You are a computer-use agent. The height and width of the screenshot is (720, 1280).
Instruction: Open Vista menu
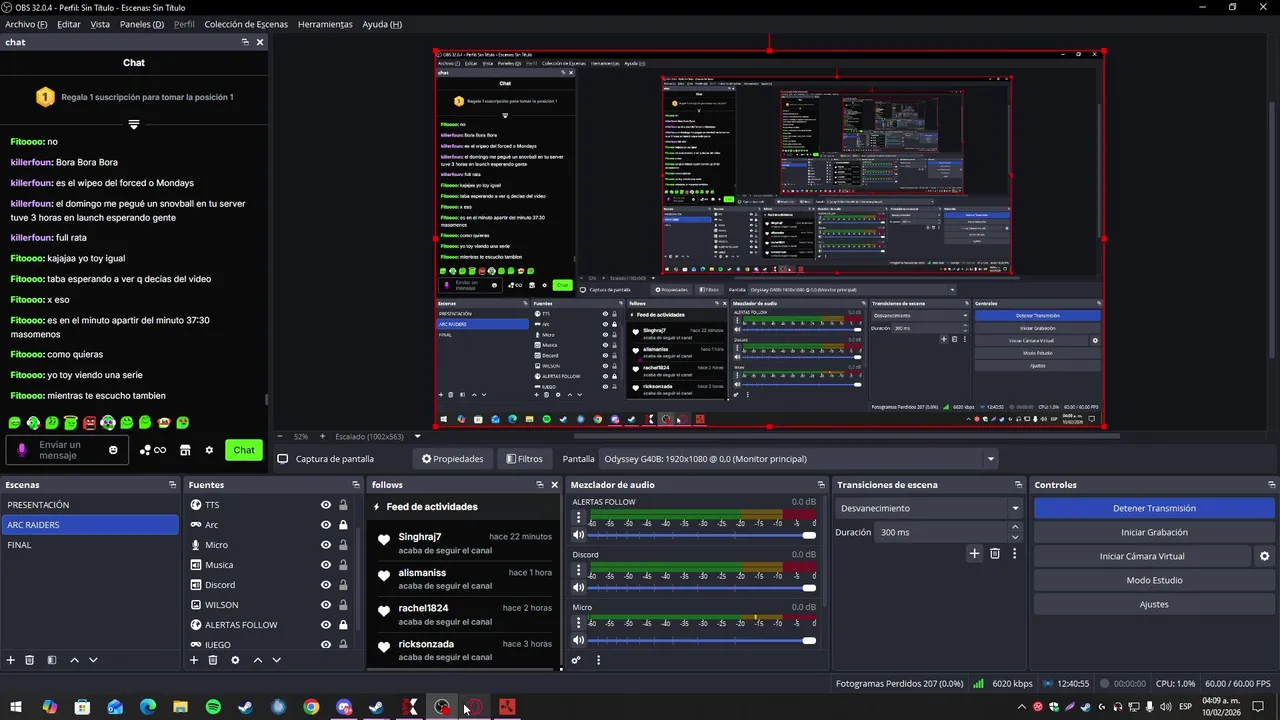[100, 24]
